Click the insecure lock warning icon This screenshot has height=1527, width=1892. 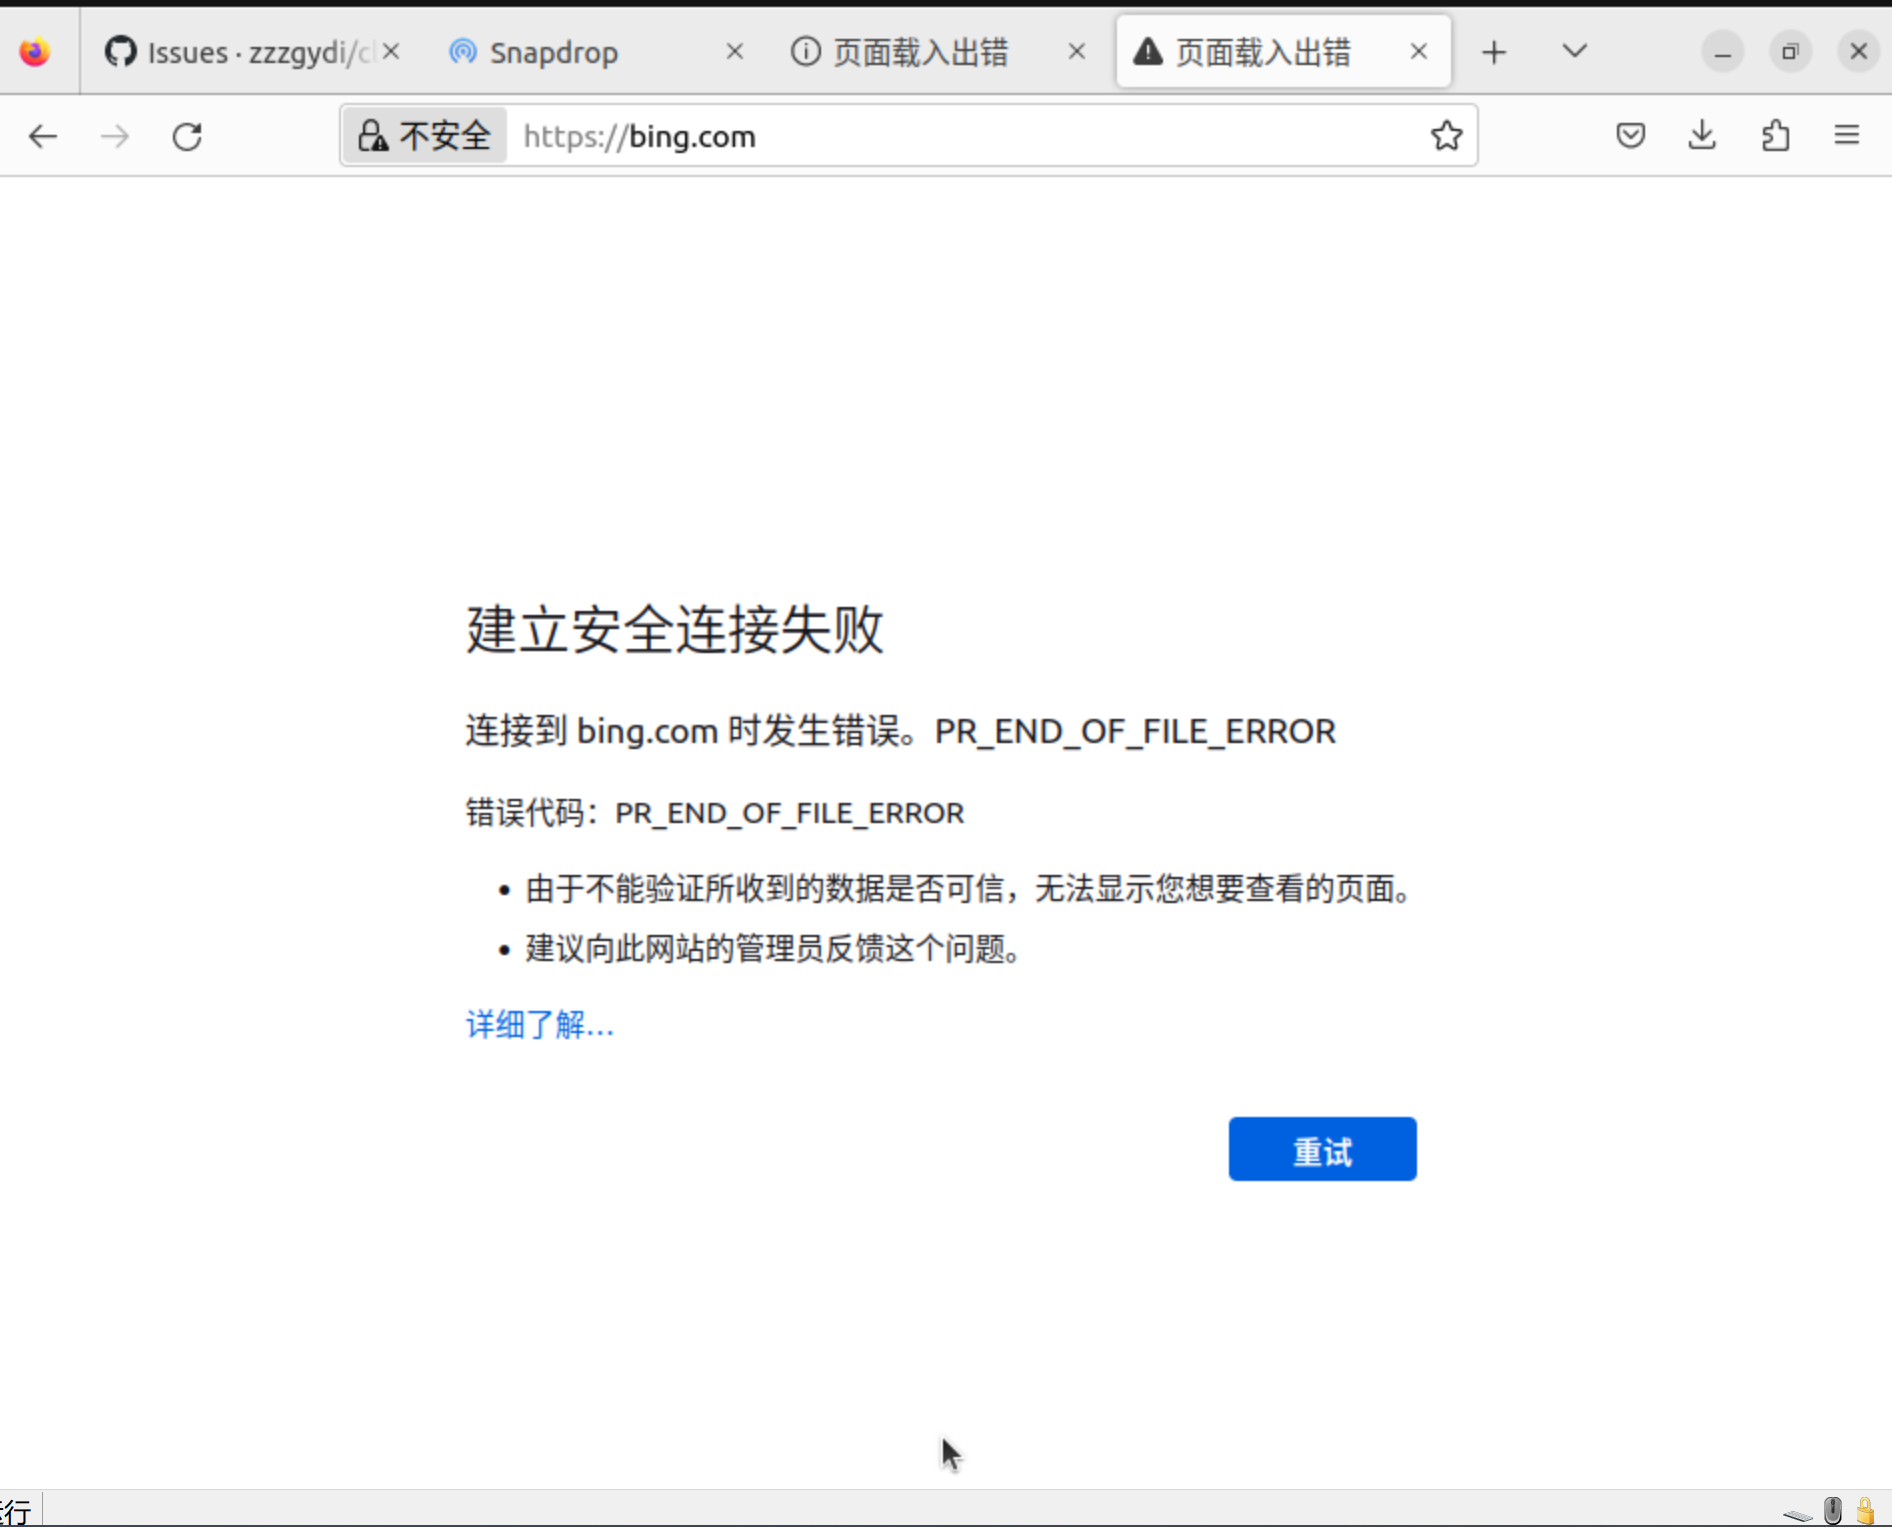[373, 136]
